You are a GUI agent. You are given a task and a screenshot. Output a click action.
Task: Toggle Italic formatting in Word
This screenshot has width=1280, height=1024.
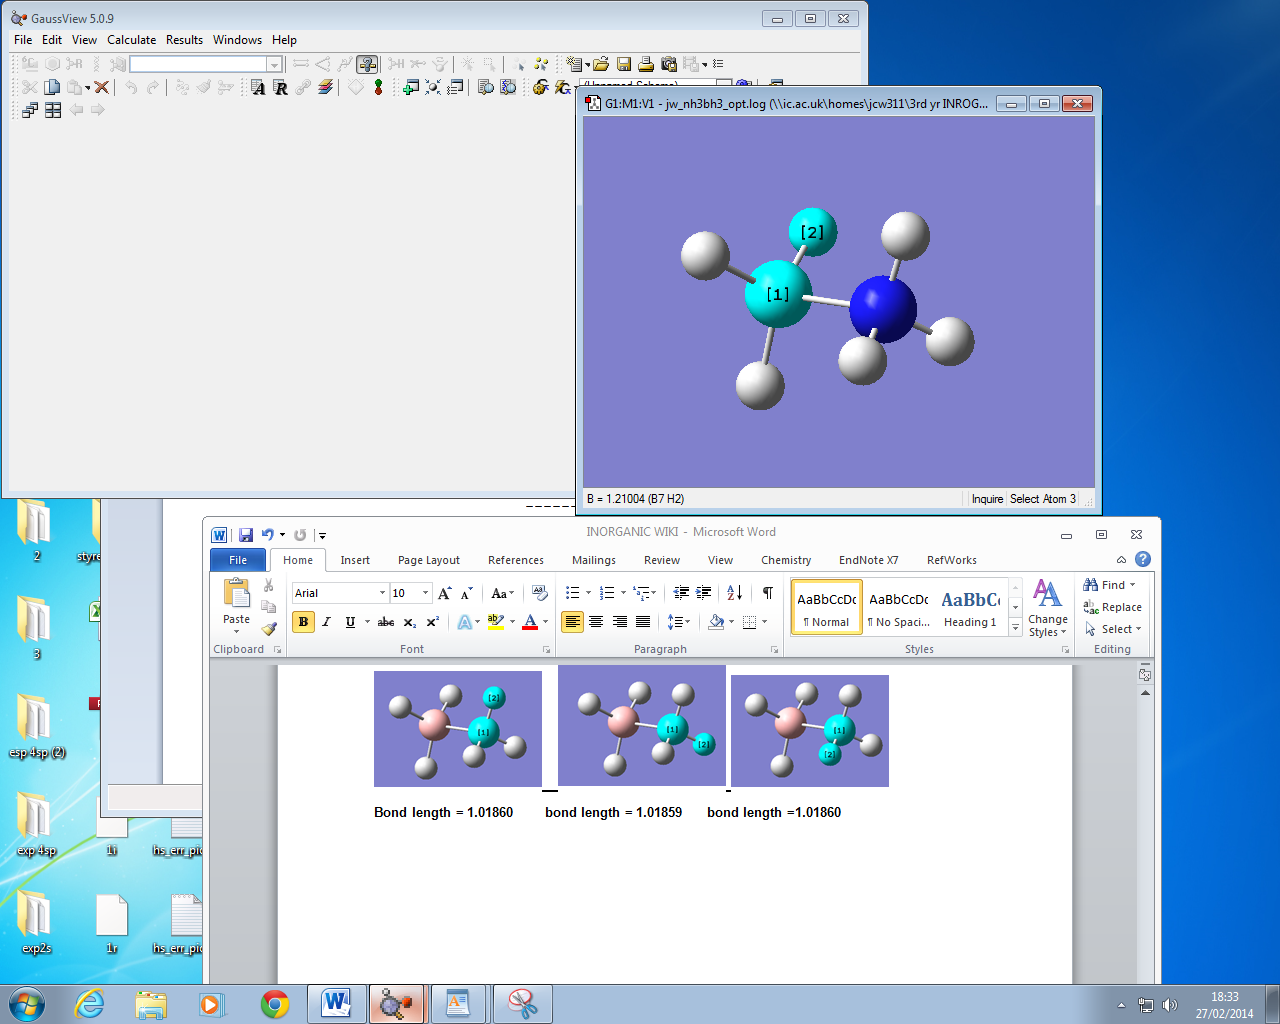coord(326,622)
